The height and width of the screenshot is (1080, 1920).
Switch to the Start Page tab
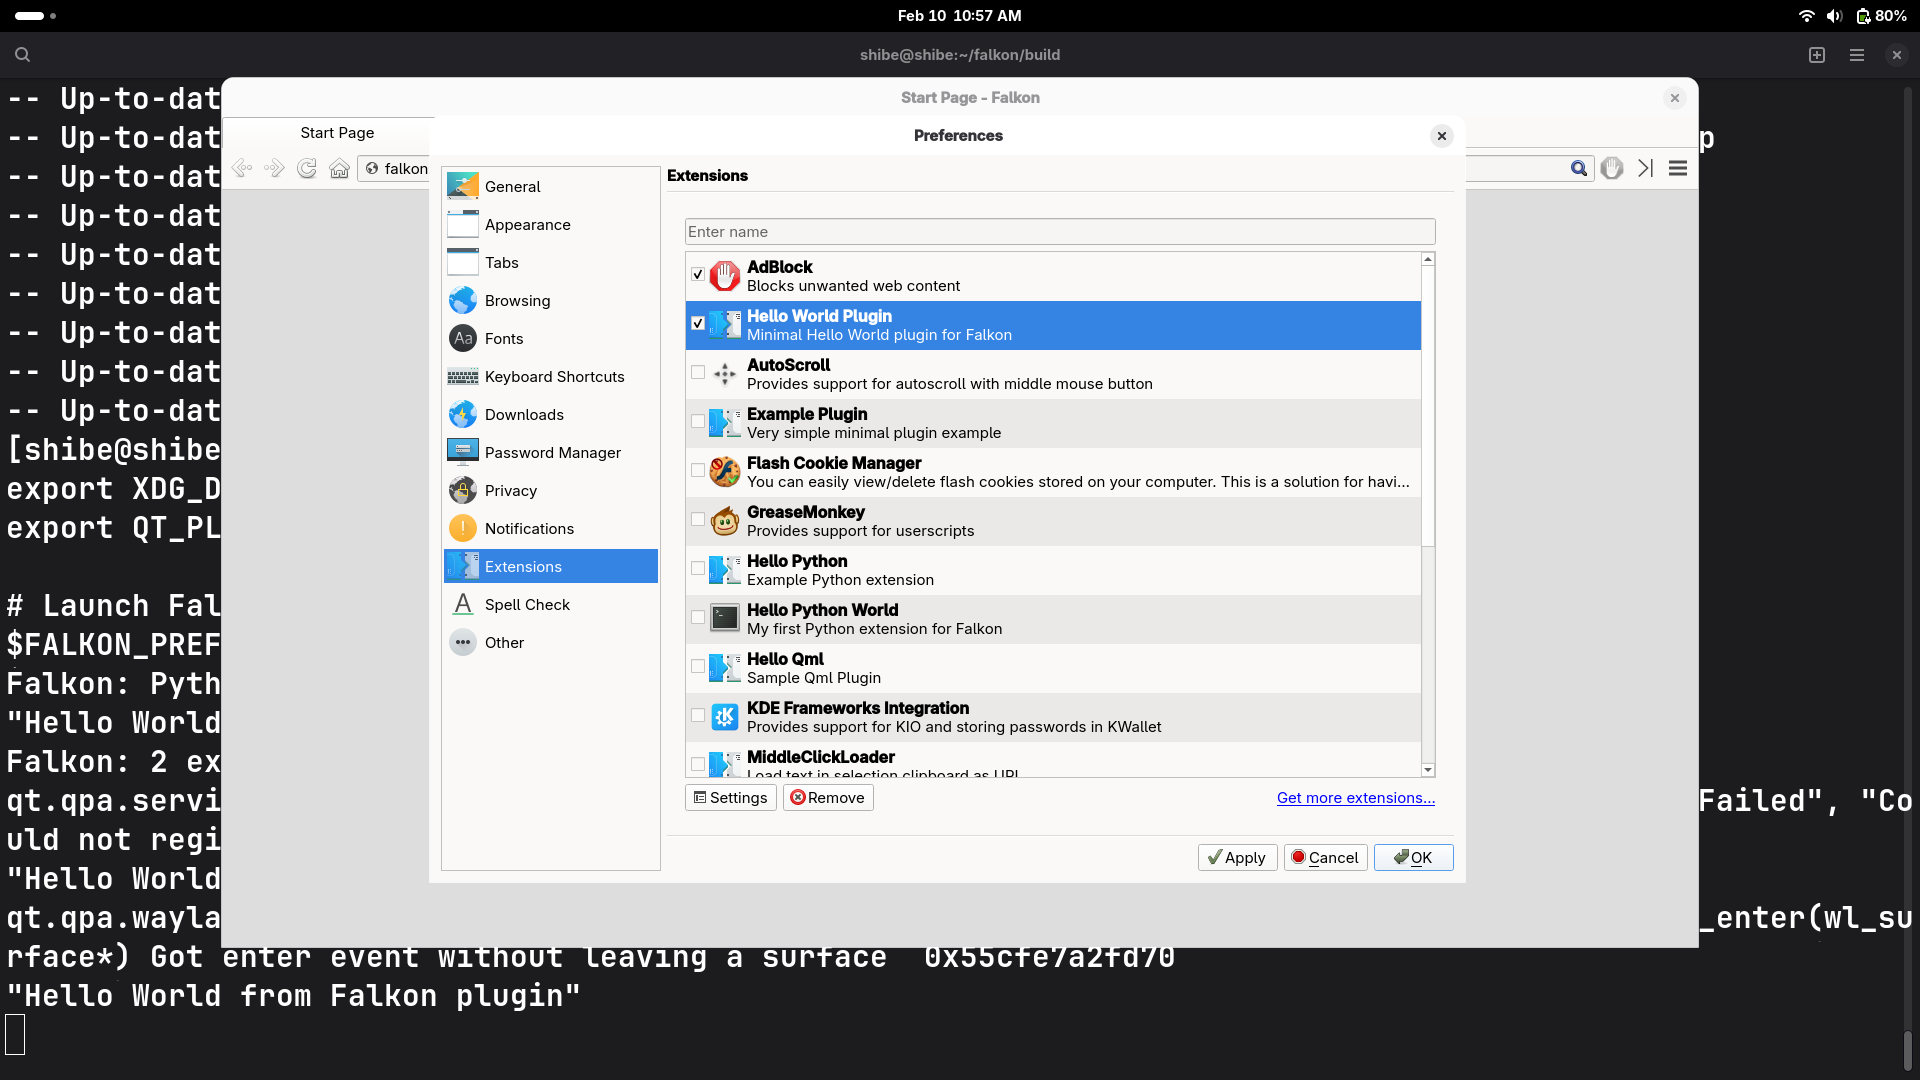point(337,132)
